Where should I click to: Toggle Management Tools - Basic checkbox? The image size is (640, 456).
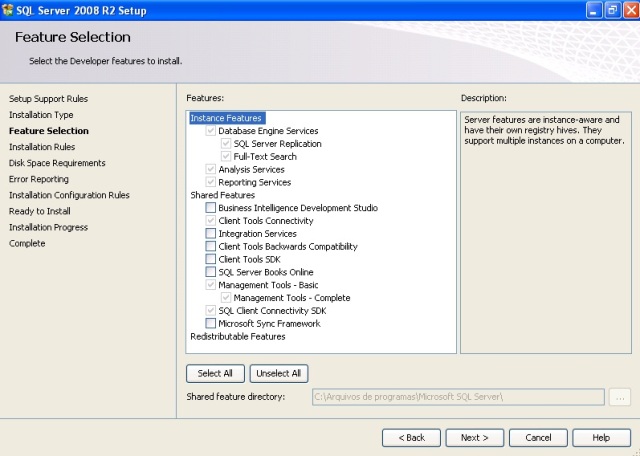pos(211,285)
